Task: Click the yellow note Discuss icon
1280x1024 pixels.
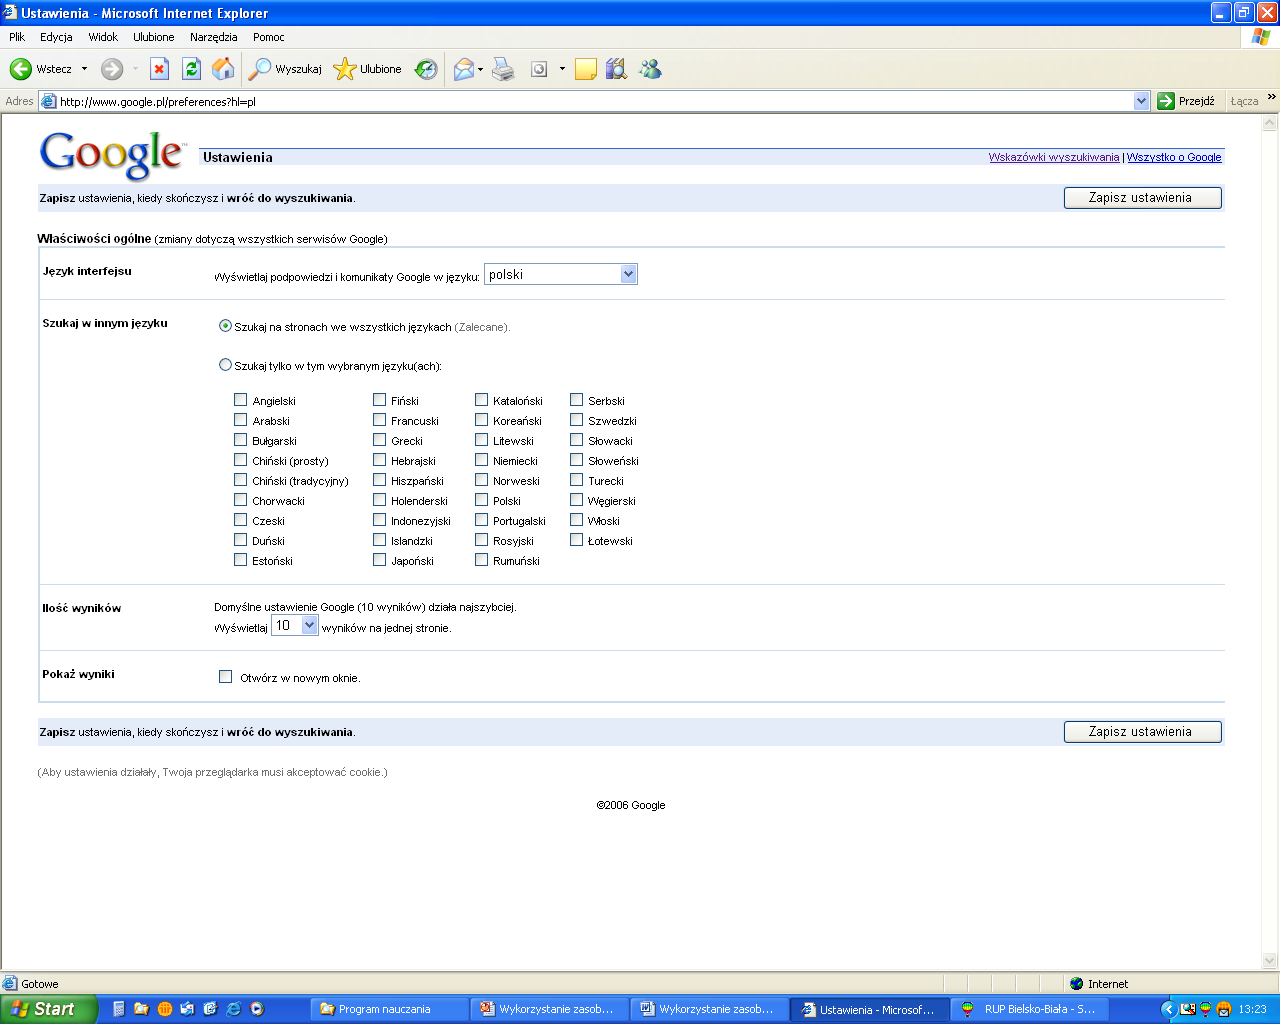Action: coord(586,69)
